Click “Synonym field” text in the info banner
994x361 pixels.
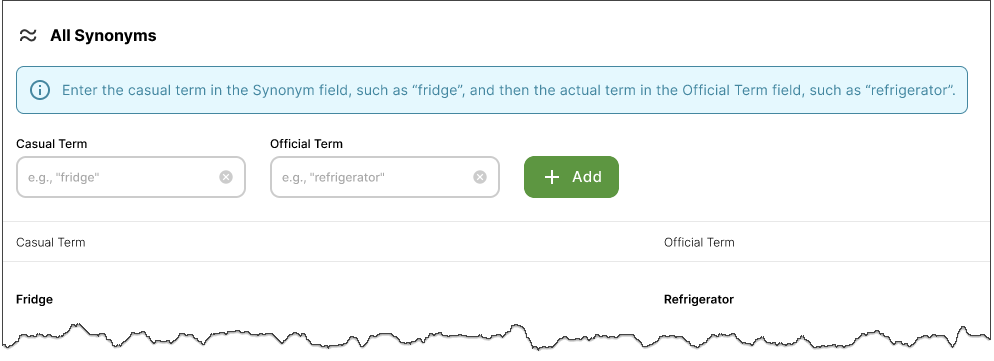[x=301, y=90]
